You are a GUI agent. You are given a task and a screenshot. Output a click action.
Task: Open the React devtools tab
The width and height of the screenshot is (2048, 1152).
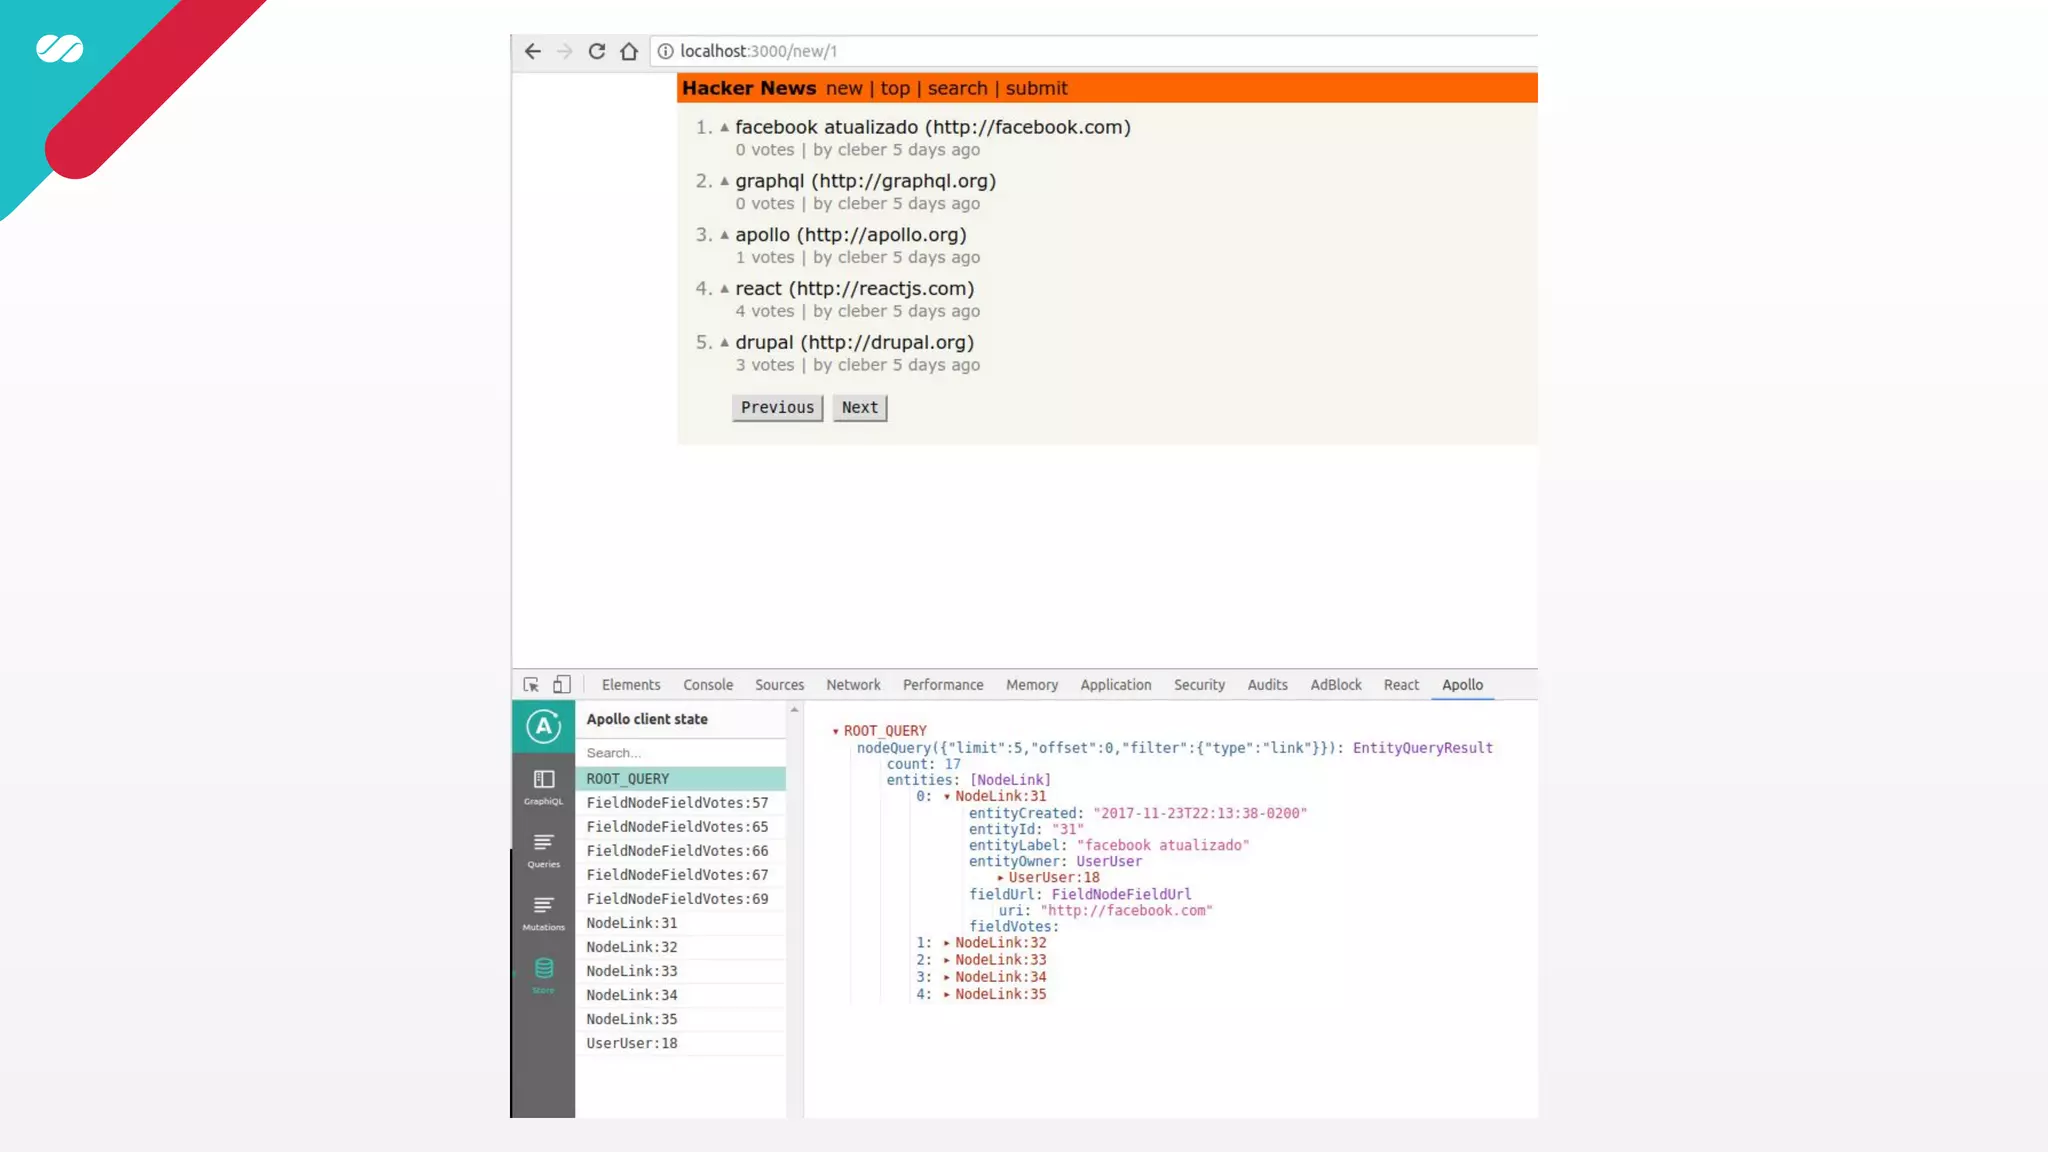point(1401,685)
